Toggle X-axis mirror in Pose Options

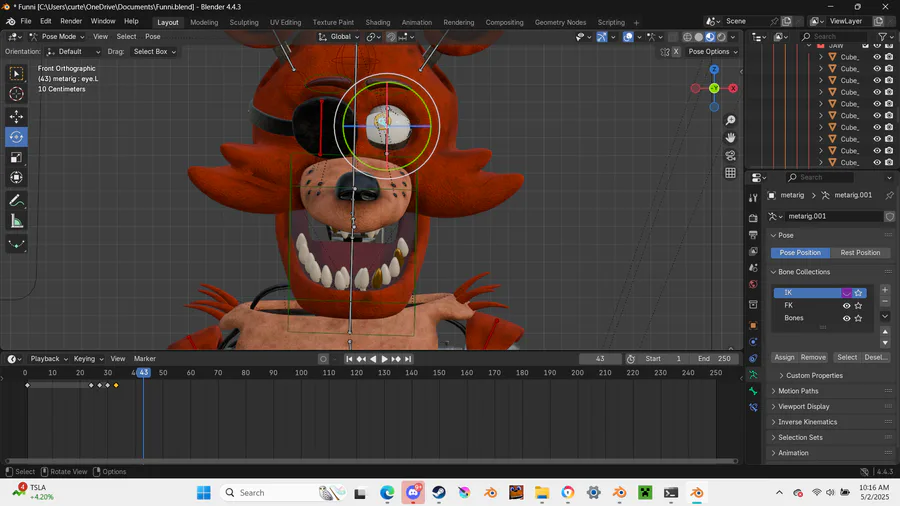[676, 52]
